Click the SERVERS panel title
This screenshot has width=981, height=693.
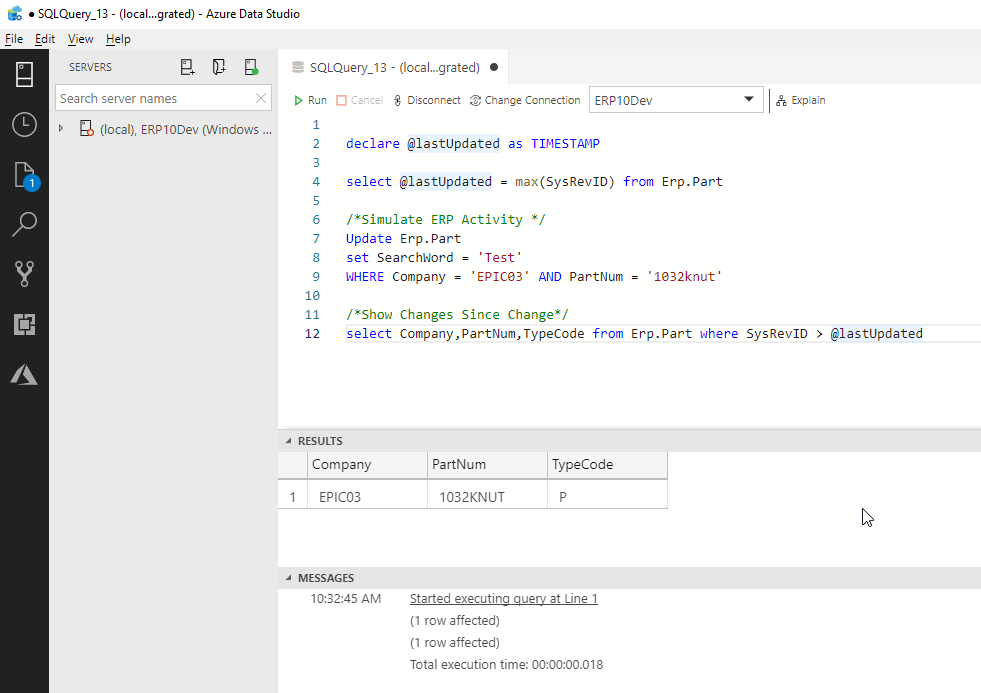[90, 67]
